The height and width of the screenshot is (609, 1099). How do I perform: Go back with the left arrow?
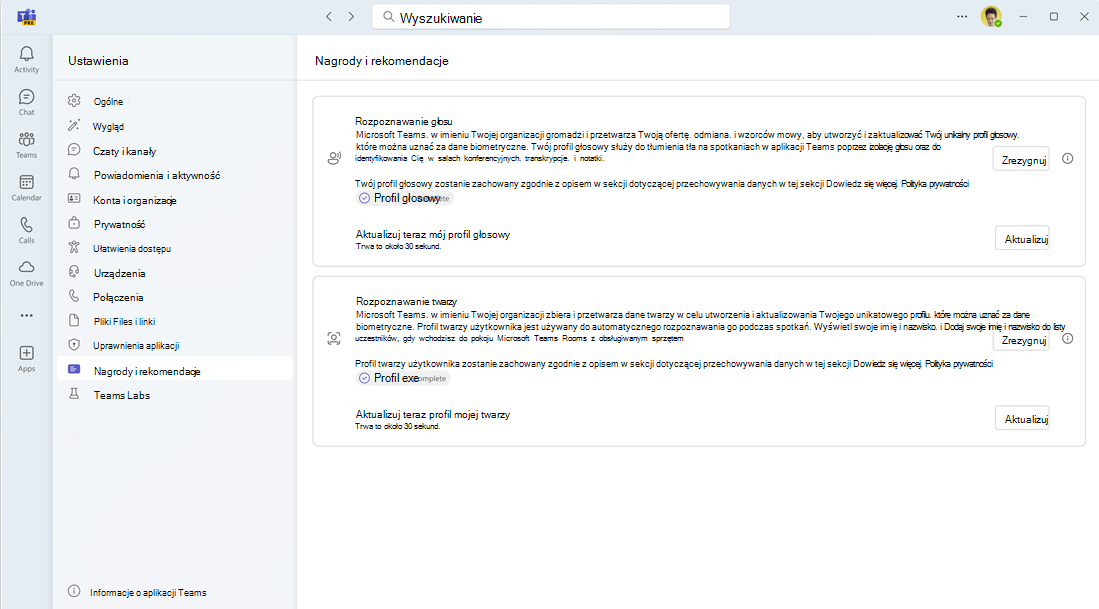point(329,17)
